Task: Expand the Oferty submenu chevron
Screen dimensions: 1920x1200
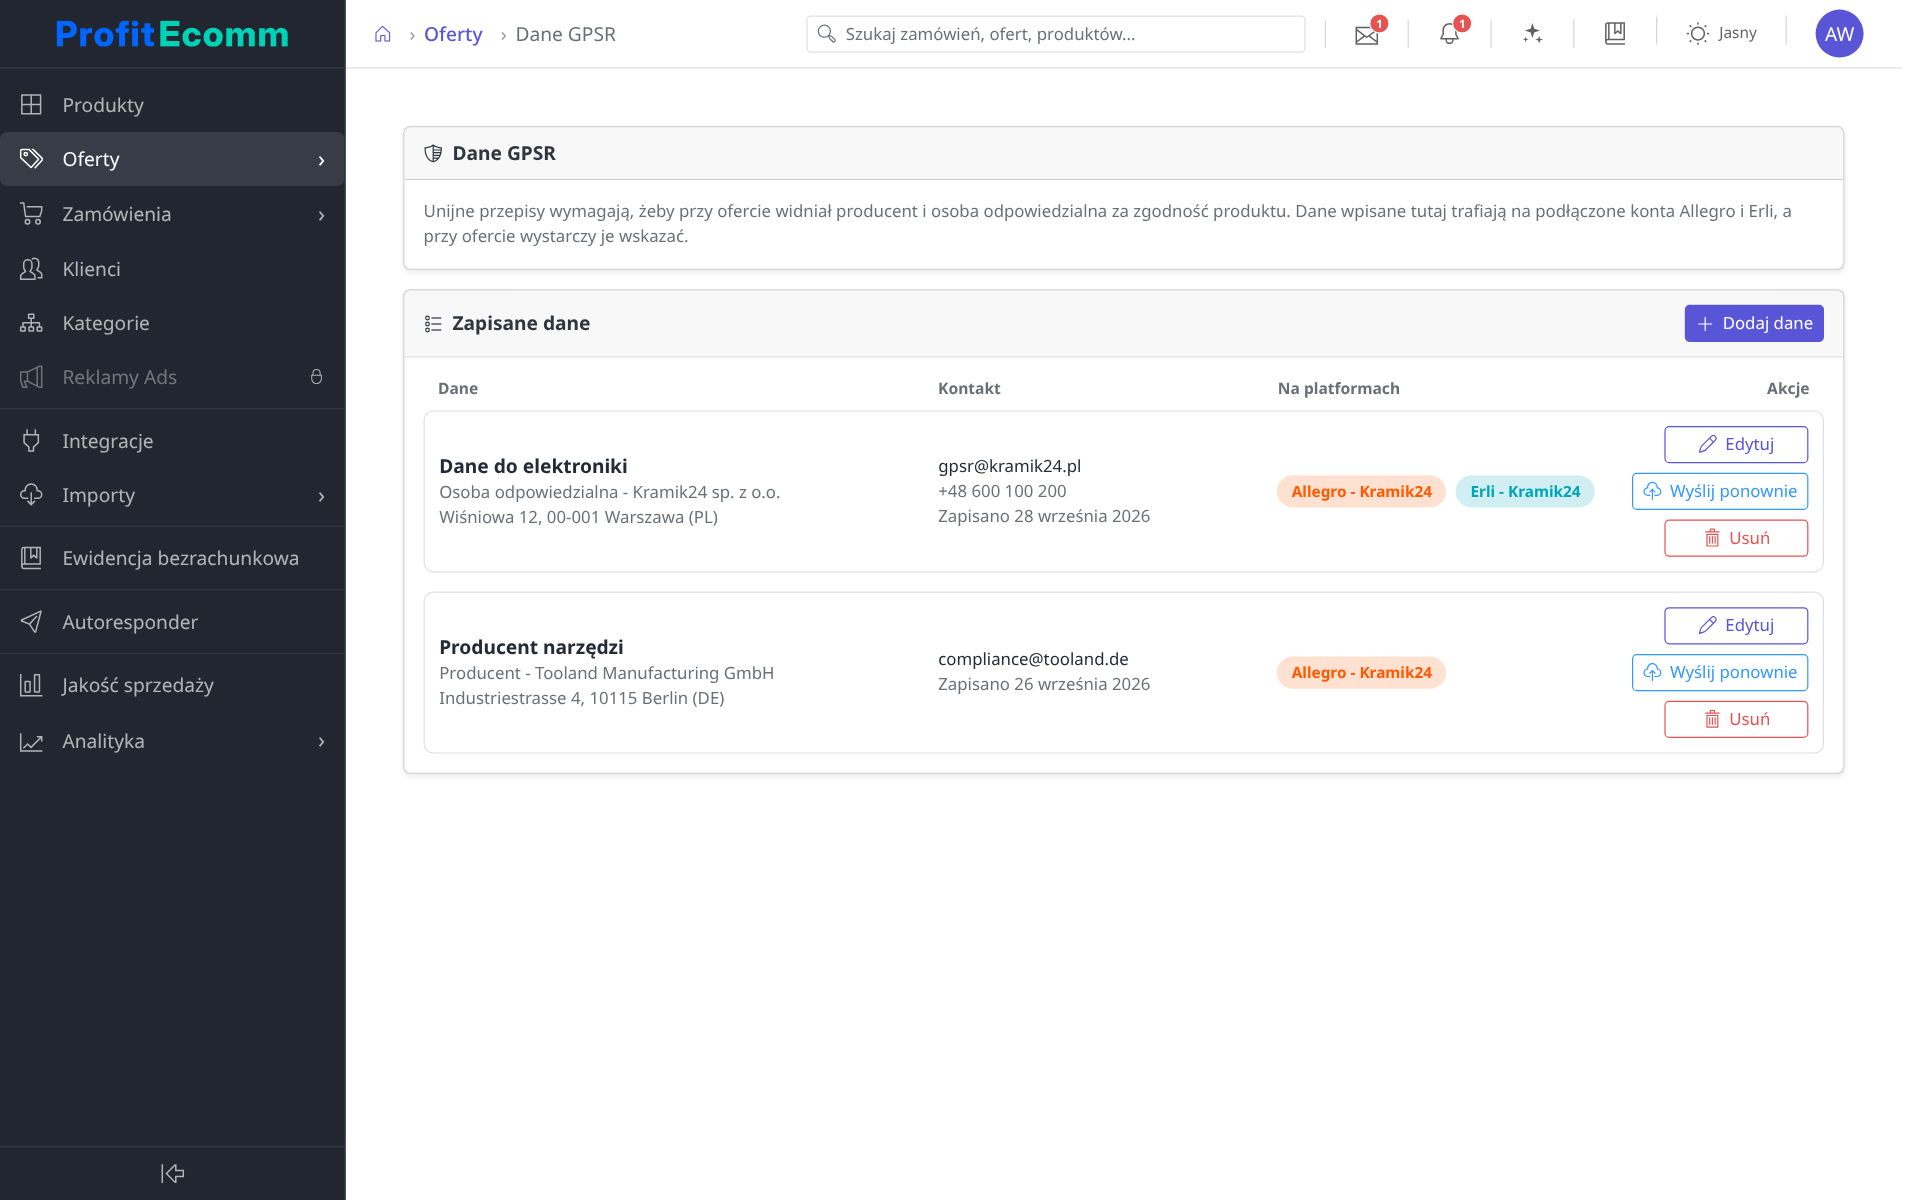Action: point(321,160)
